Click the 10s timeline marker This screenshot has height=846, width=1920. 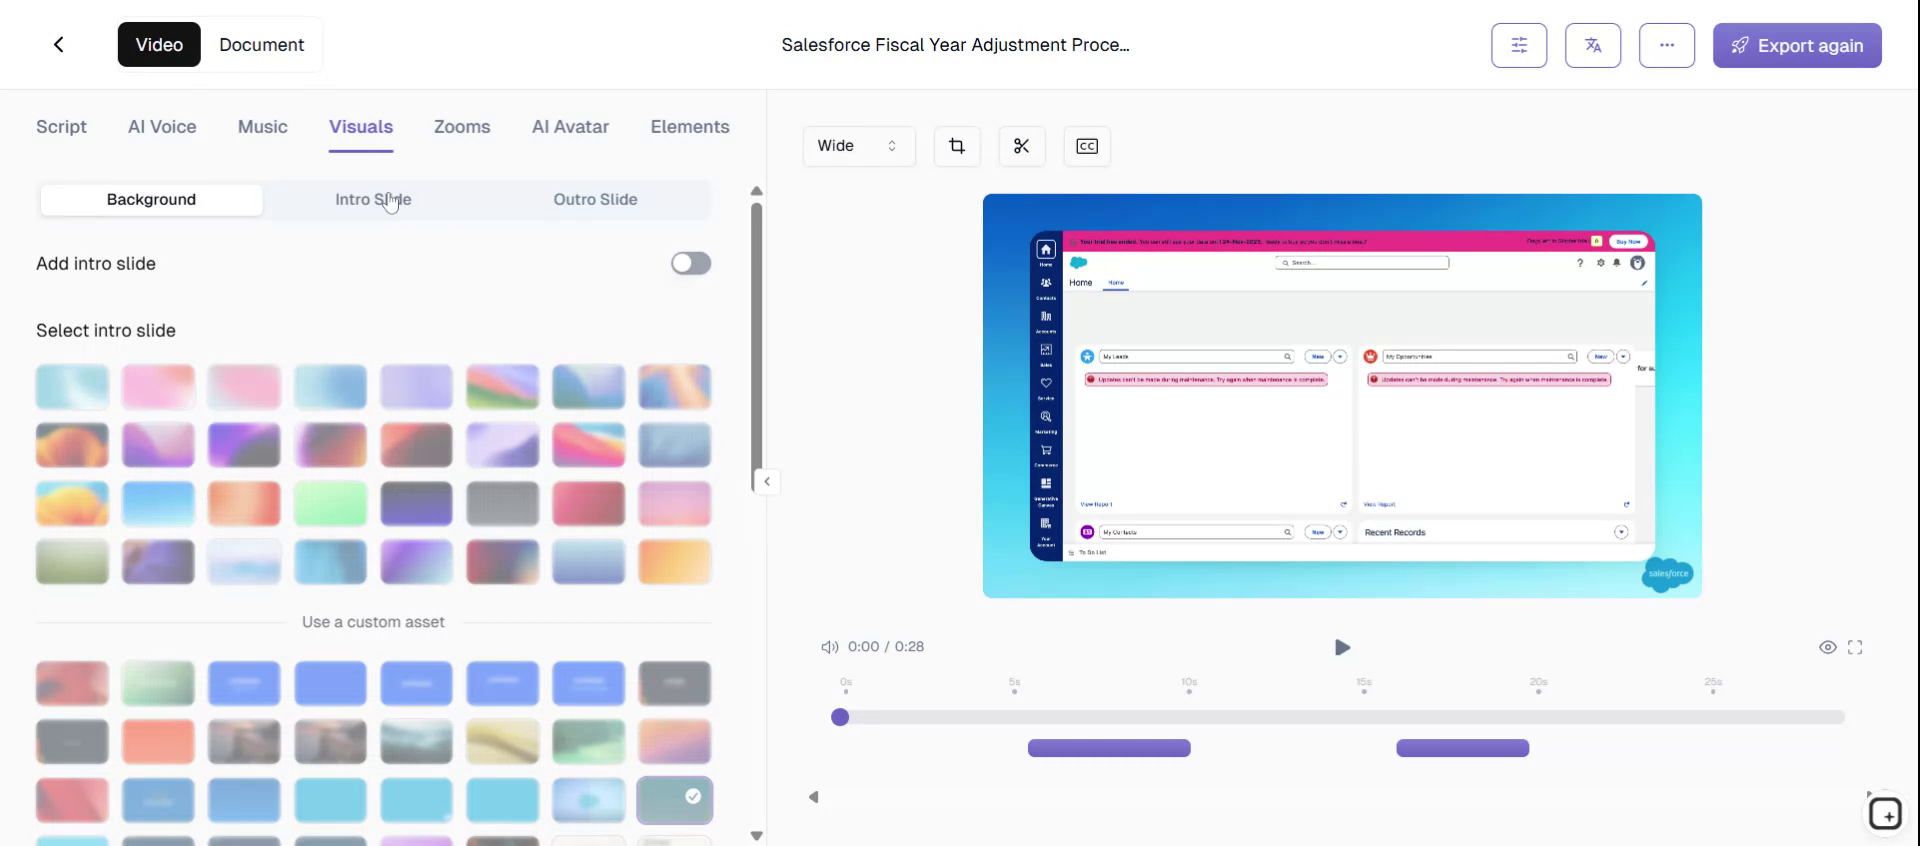(x=1189, y=685)
